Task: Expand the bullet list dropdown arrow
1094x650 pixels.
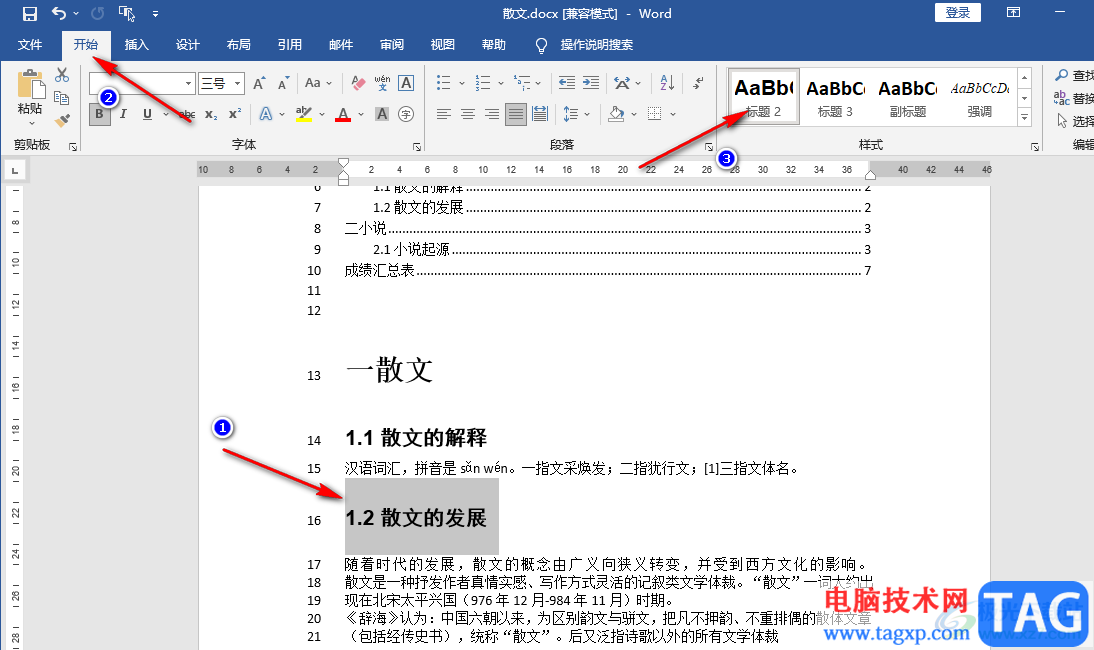Action: tap(462, 83)
